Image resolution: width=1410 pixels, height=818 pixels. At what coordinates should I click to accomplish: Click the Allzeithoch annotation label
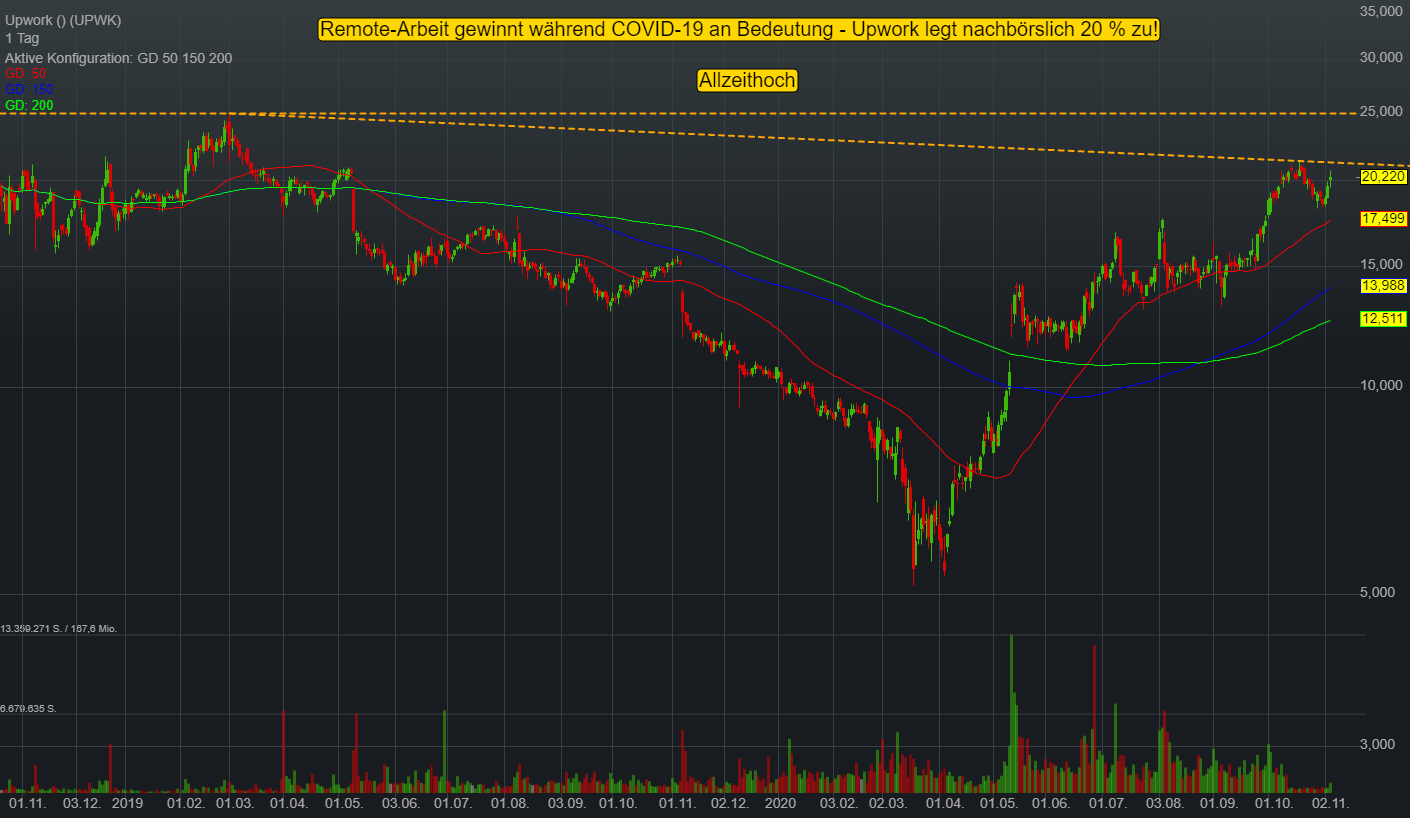click(747, 81)
